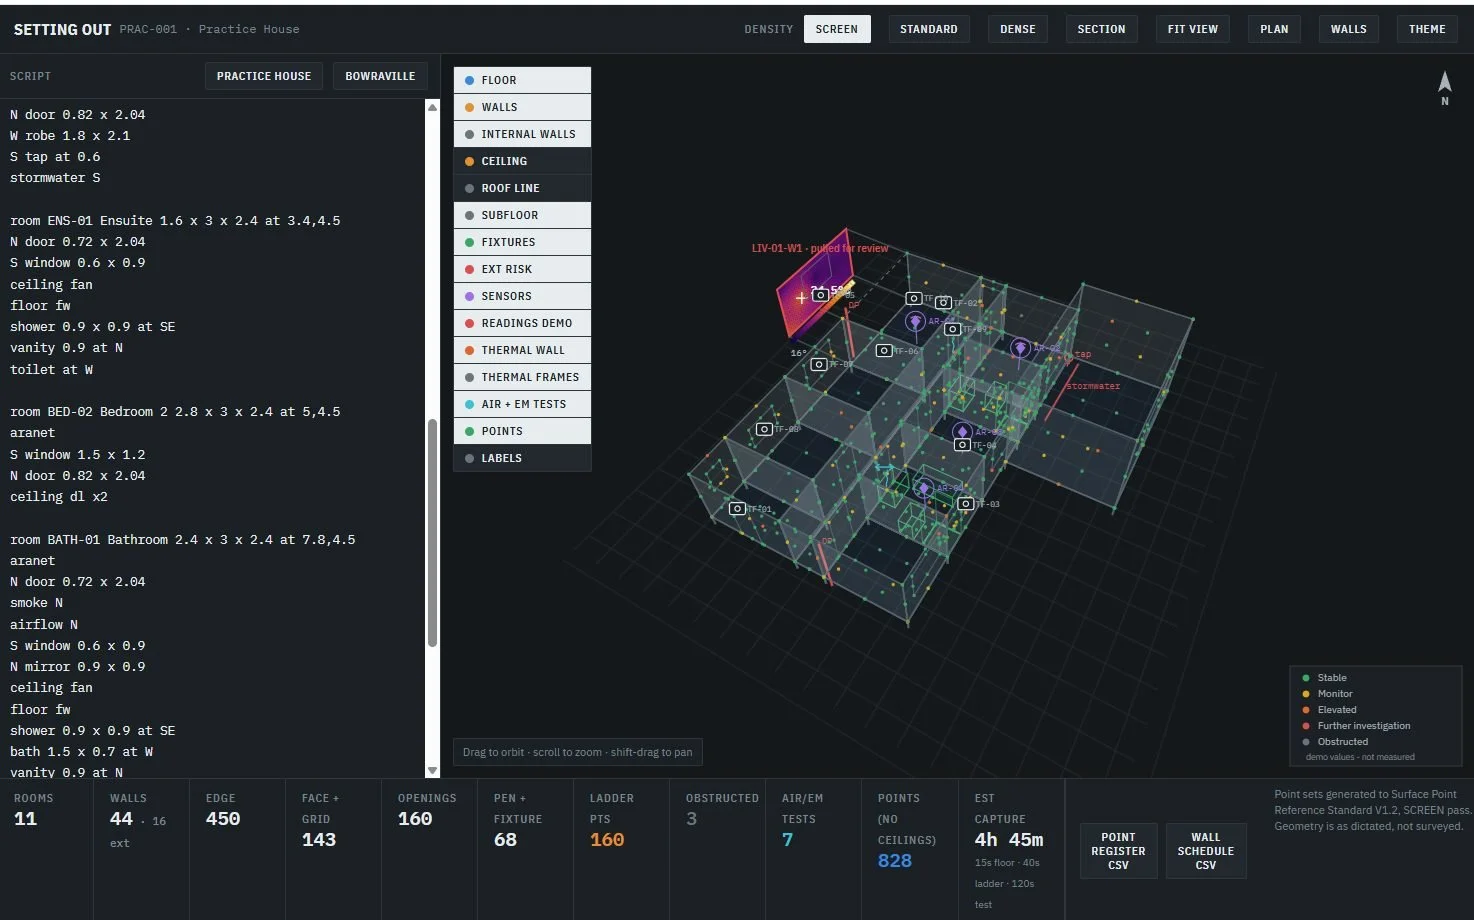
Task: Click the Section button
Action: (1101, 29)
